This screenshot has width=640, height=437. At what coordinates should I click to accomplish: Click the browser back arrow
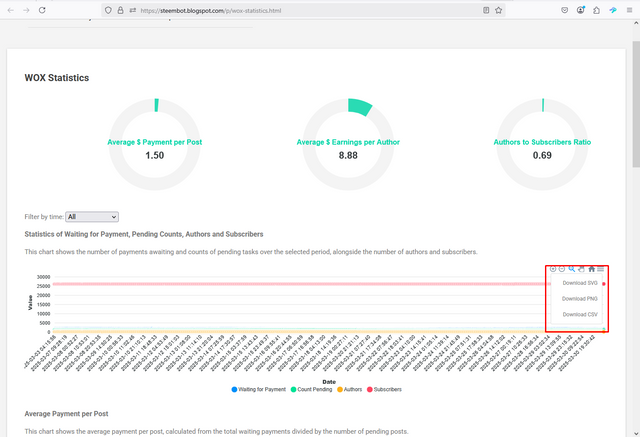11,10
